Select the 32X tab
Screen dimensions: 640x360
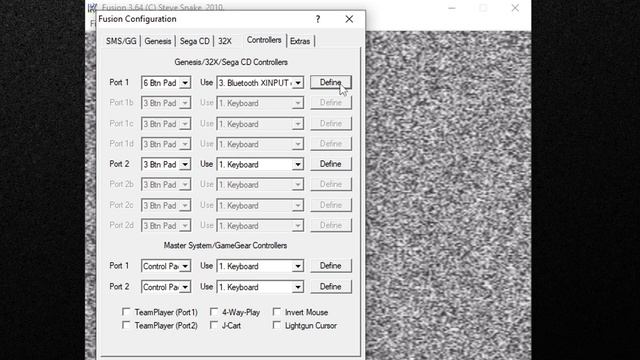tap(224, 41)
